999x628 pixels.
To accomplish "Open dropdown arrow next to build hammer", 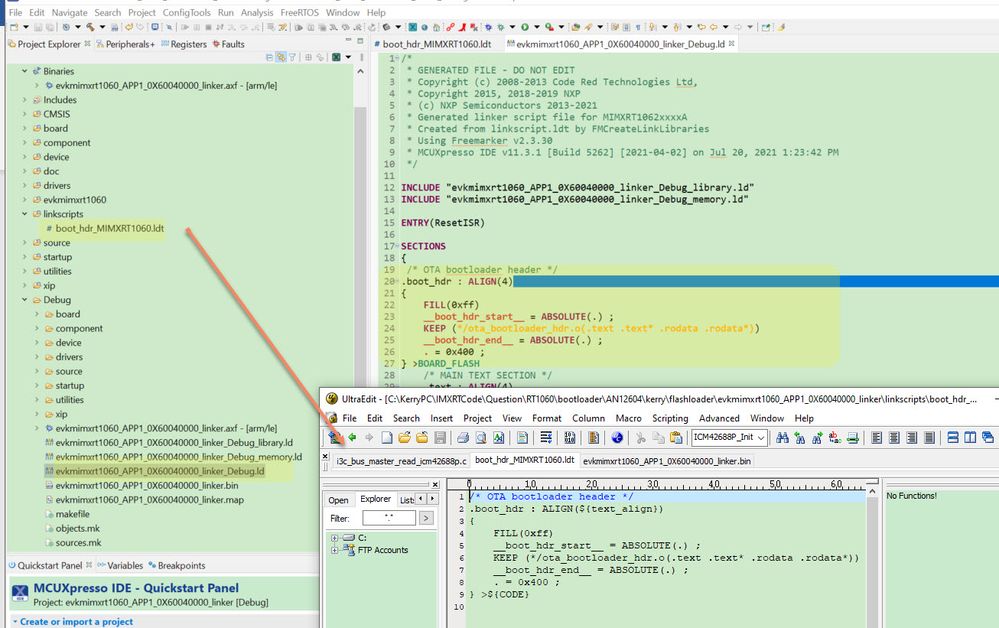I will pos(102,27).
